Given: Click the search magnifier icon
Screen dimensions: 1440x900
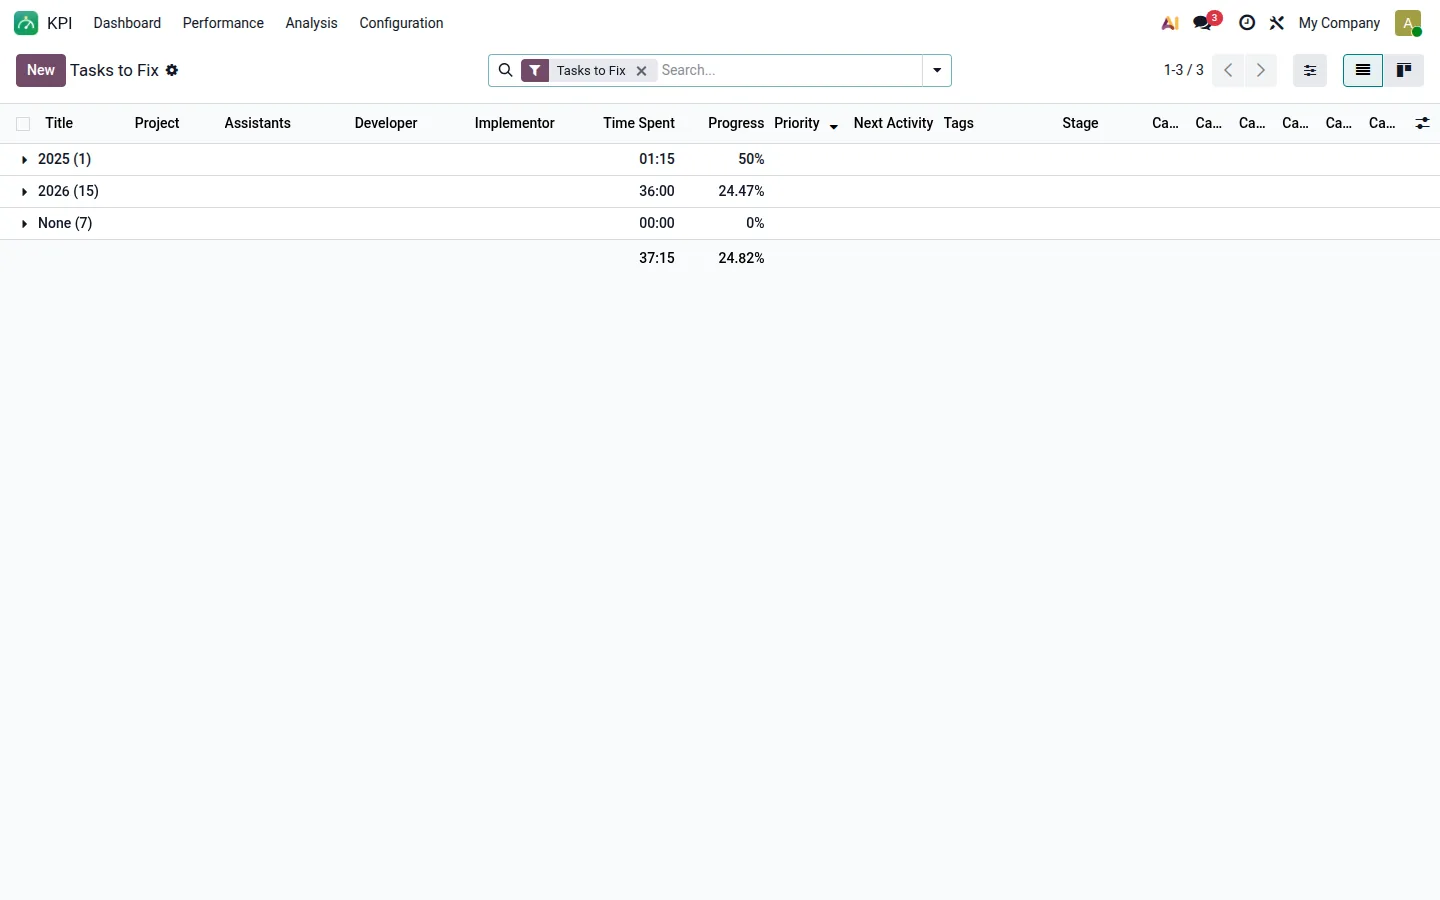Looking at the screenshot, I should pyautogui.click(x=506, y=70).
